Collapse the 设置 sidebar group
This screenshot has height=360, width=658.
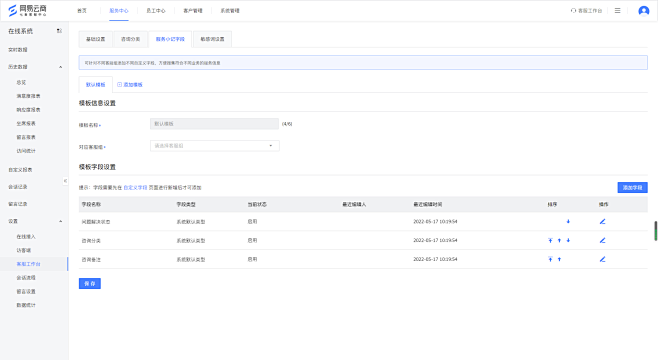(x=60, y=221)
